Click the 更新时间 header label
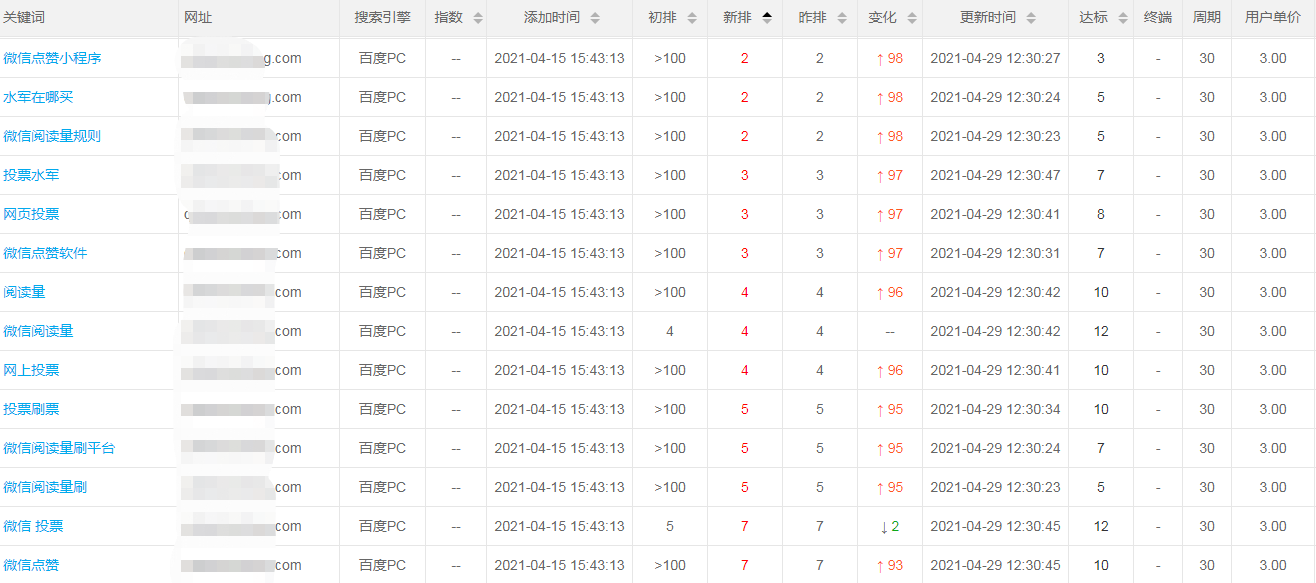 (988, 18)
